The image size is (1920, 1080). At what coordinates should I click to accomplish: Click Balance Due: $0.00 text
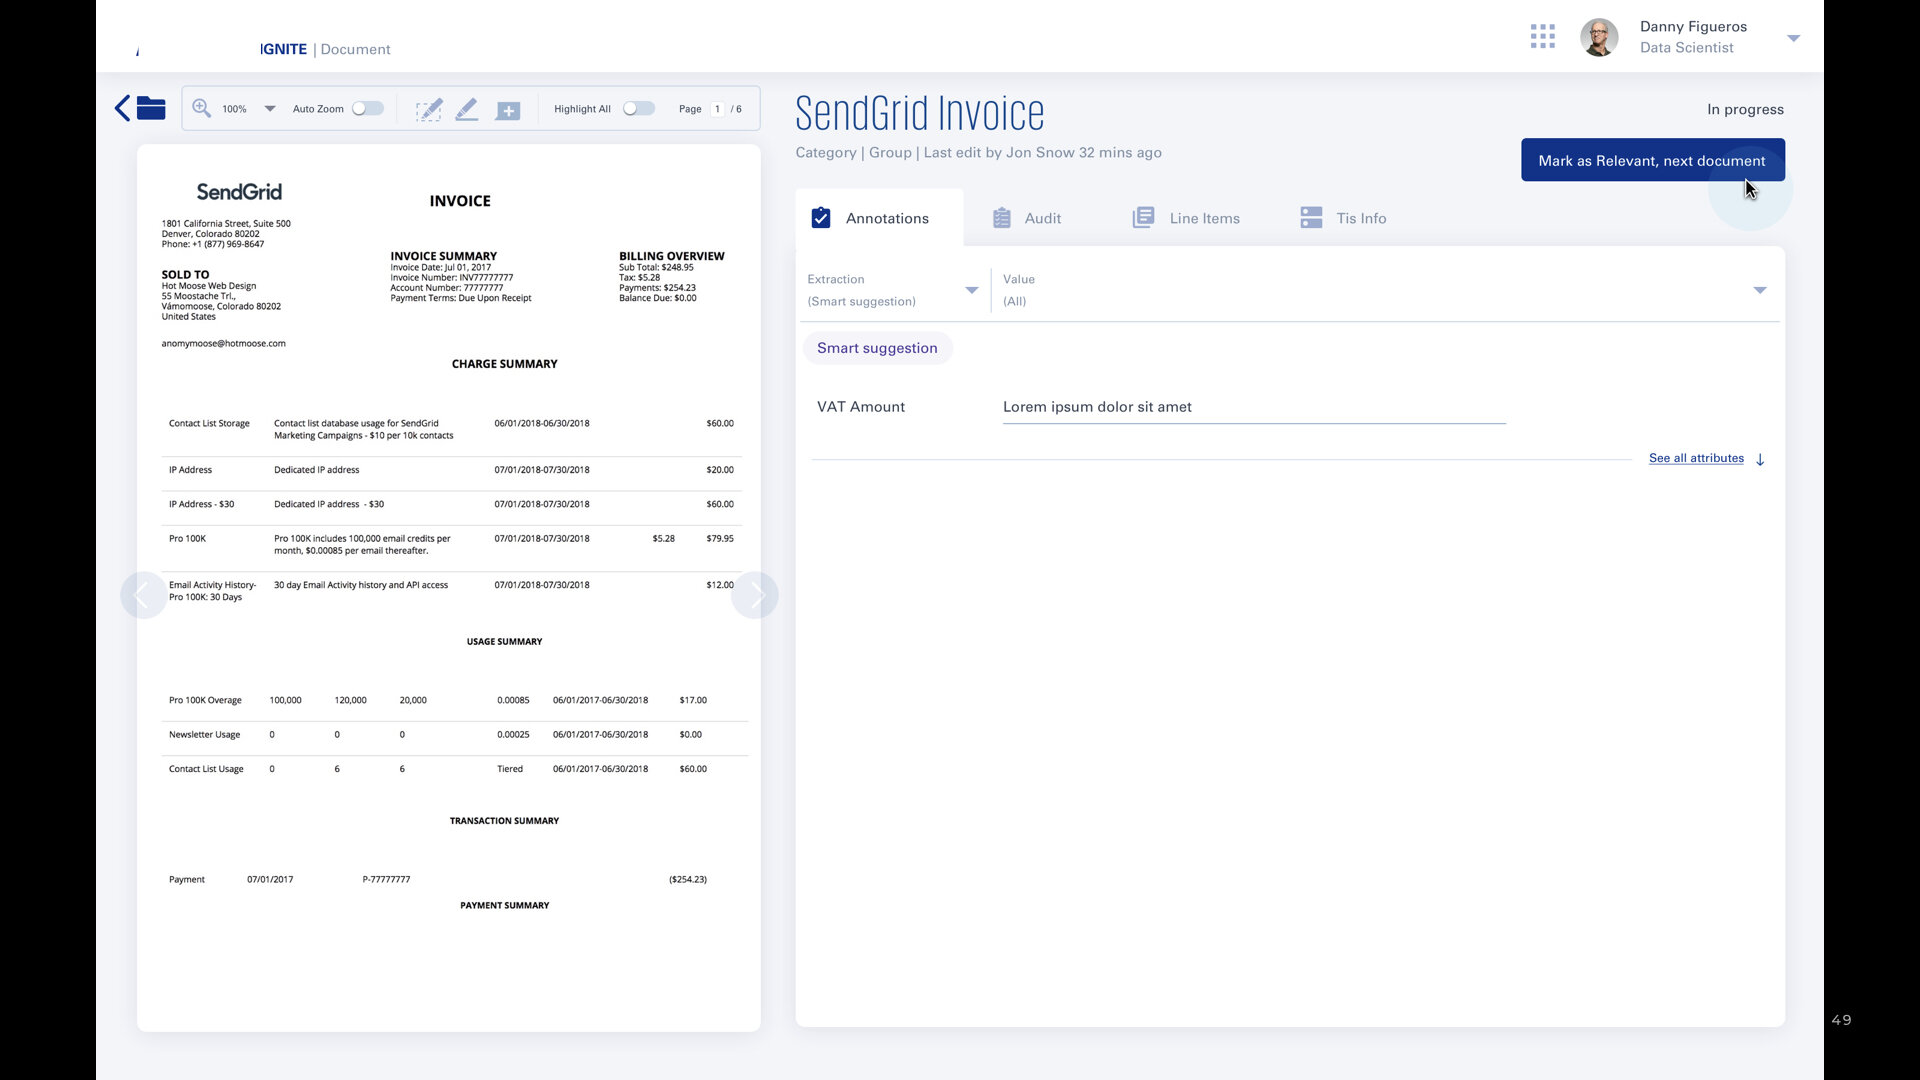pyautogui.click(x=658, y=298)
